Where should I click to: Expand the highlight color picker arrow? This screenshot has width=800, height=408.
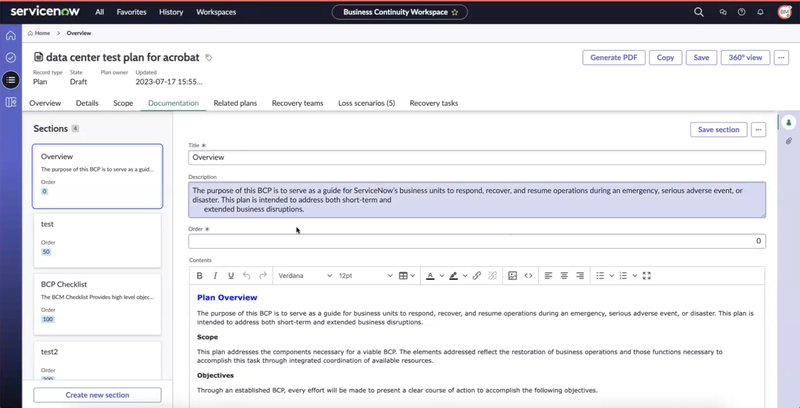pos(465,275)
